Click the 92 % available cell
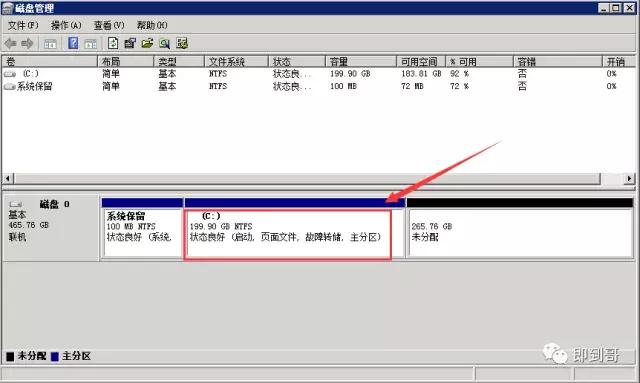Viewport: 640px width, 383px height. click(x=459, y=74)
